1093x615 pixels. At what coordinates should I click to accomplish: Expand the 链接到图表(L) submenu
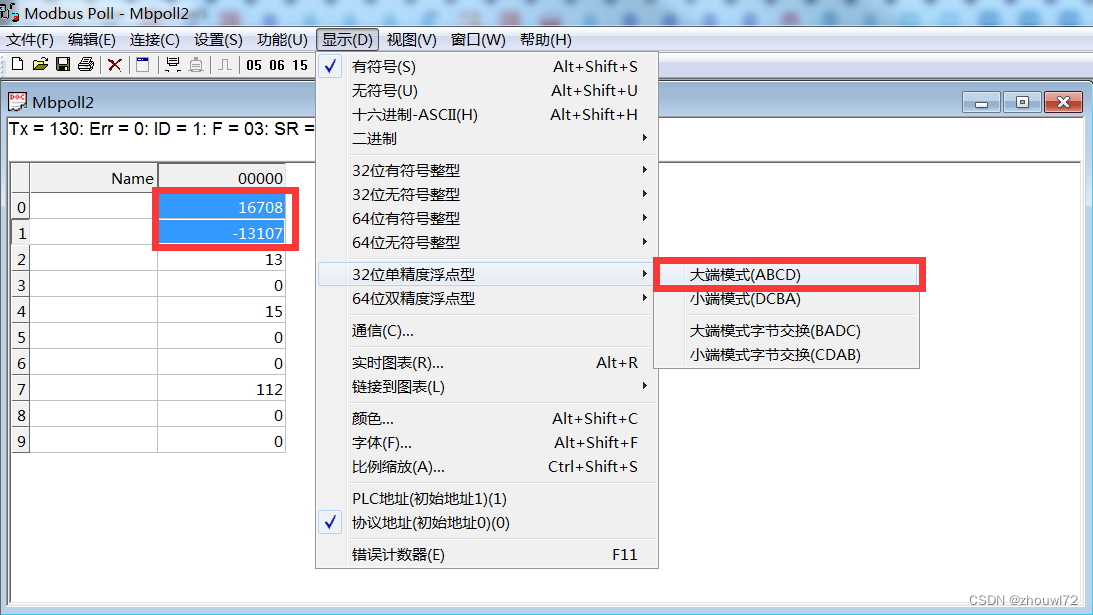click(487, 386)
